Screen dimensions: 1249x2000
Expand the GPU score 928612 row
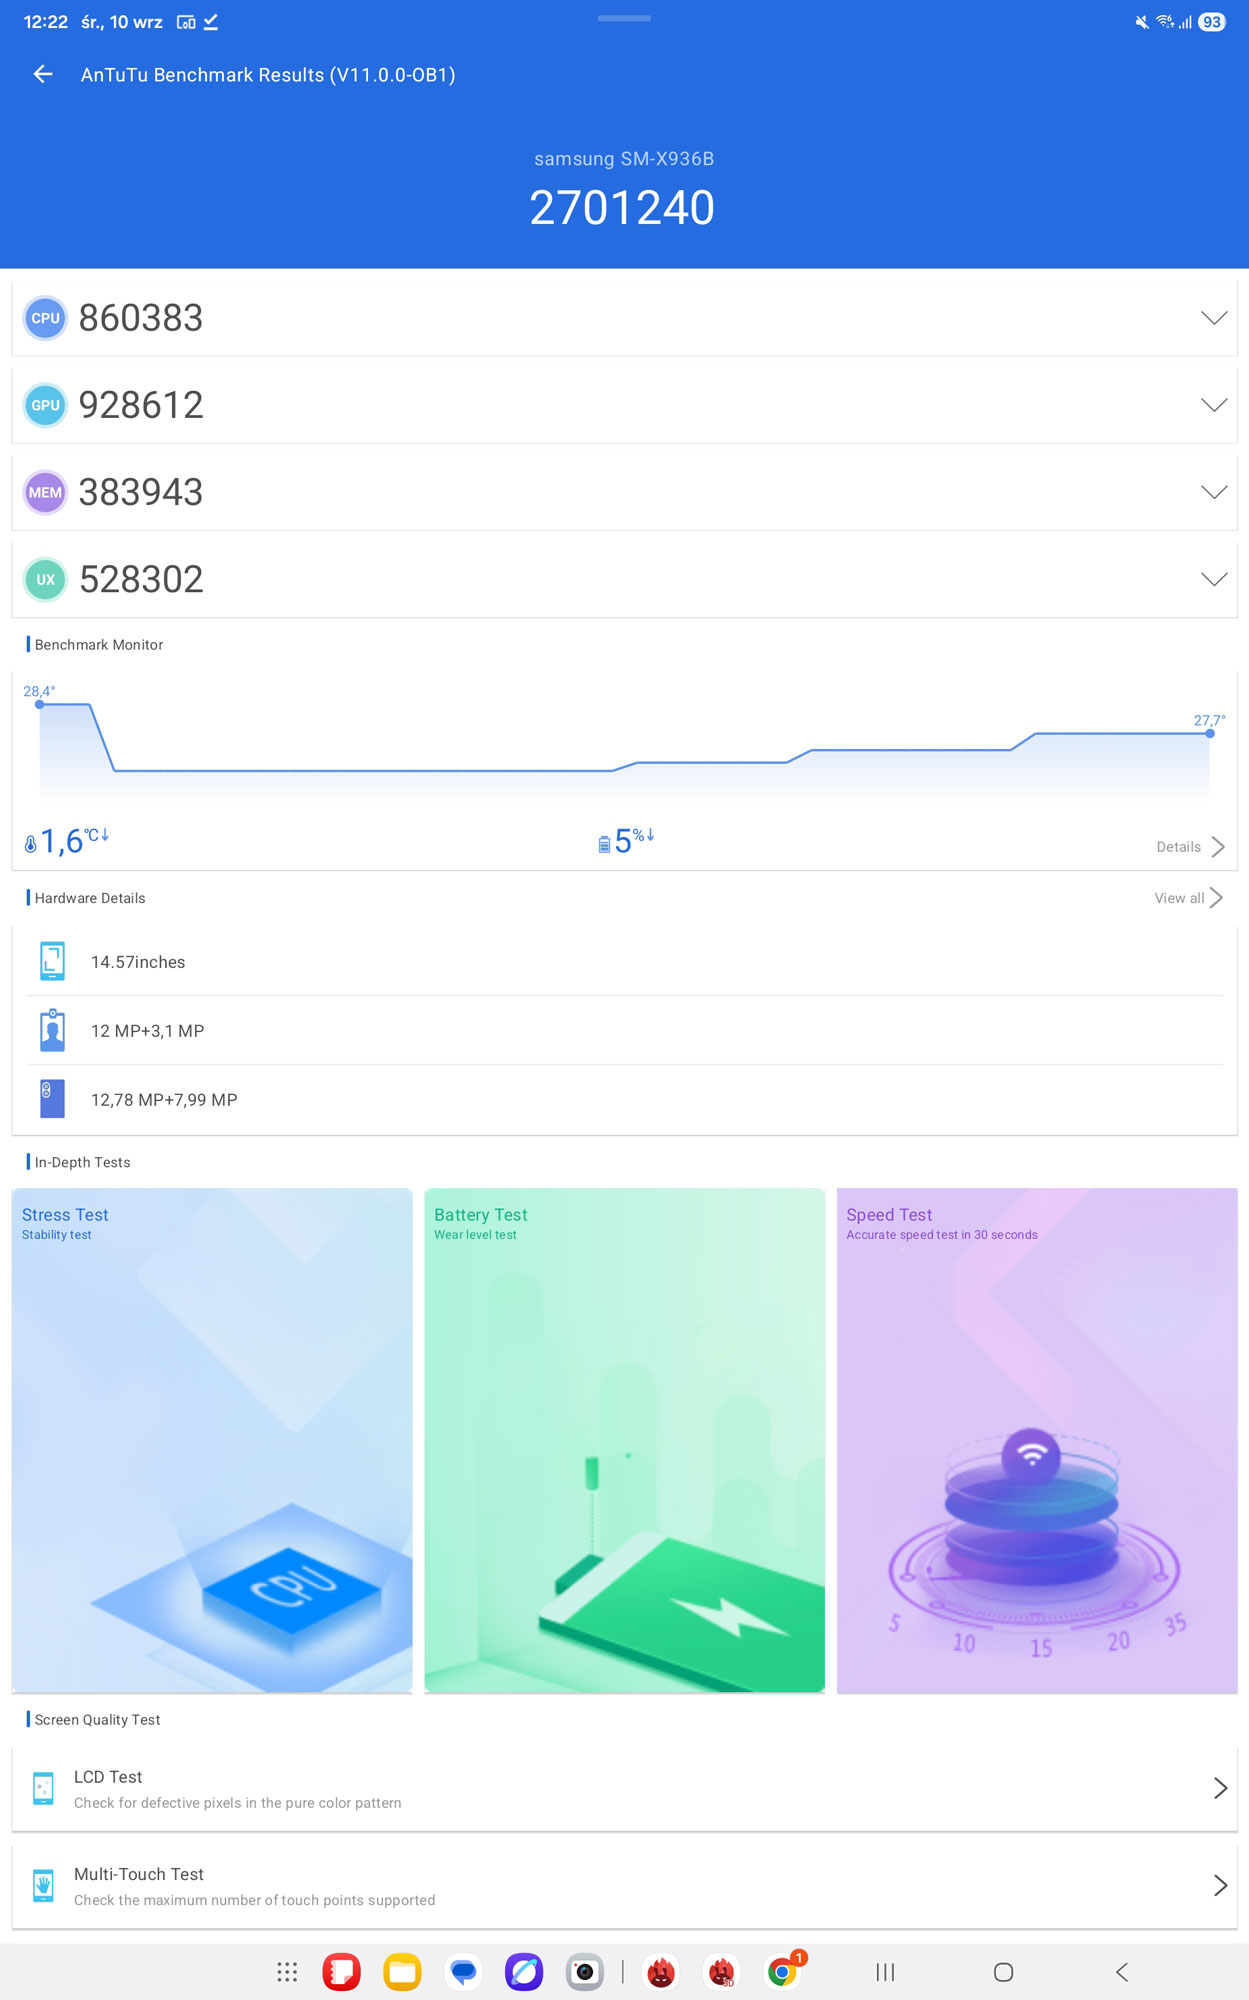click(x=624, y=405)
